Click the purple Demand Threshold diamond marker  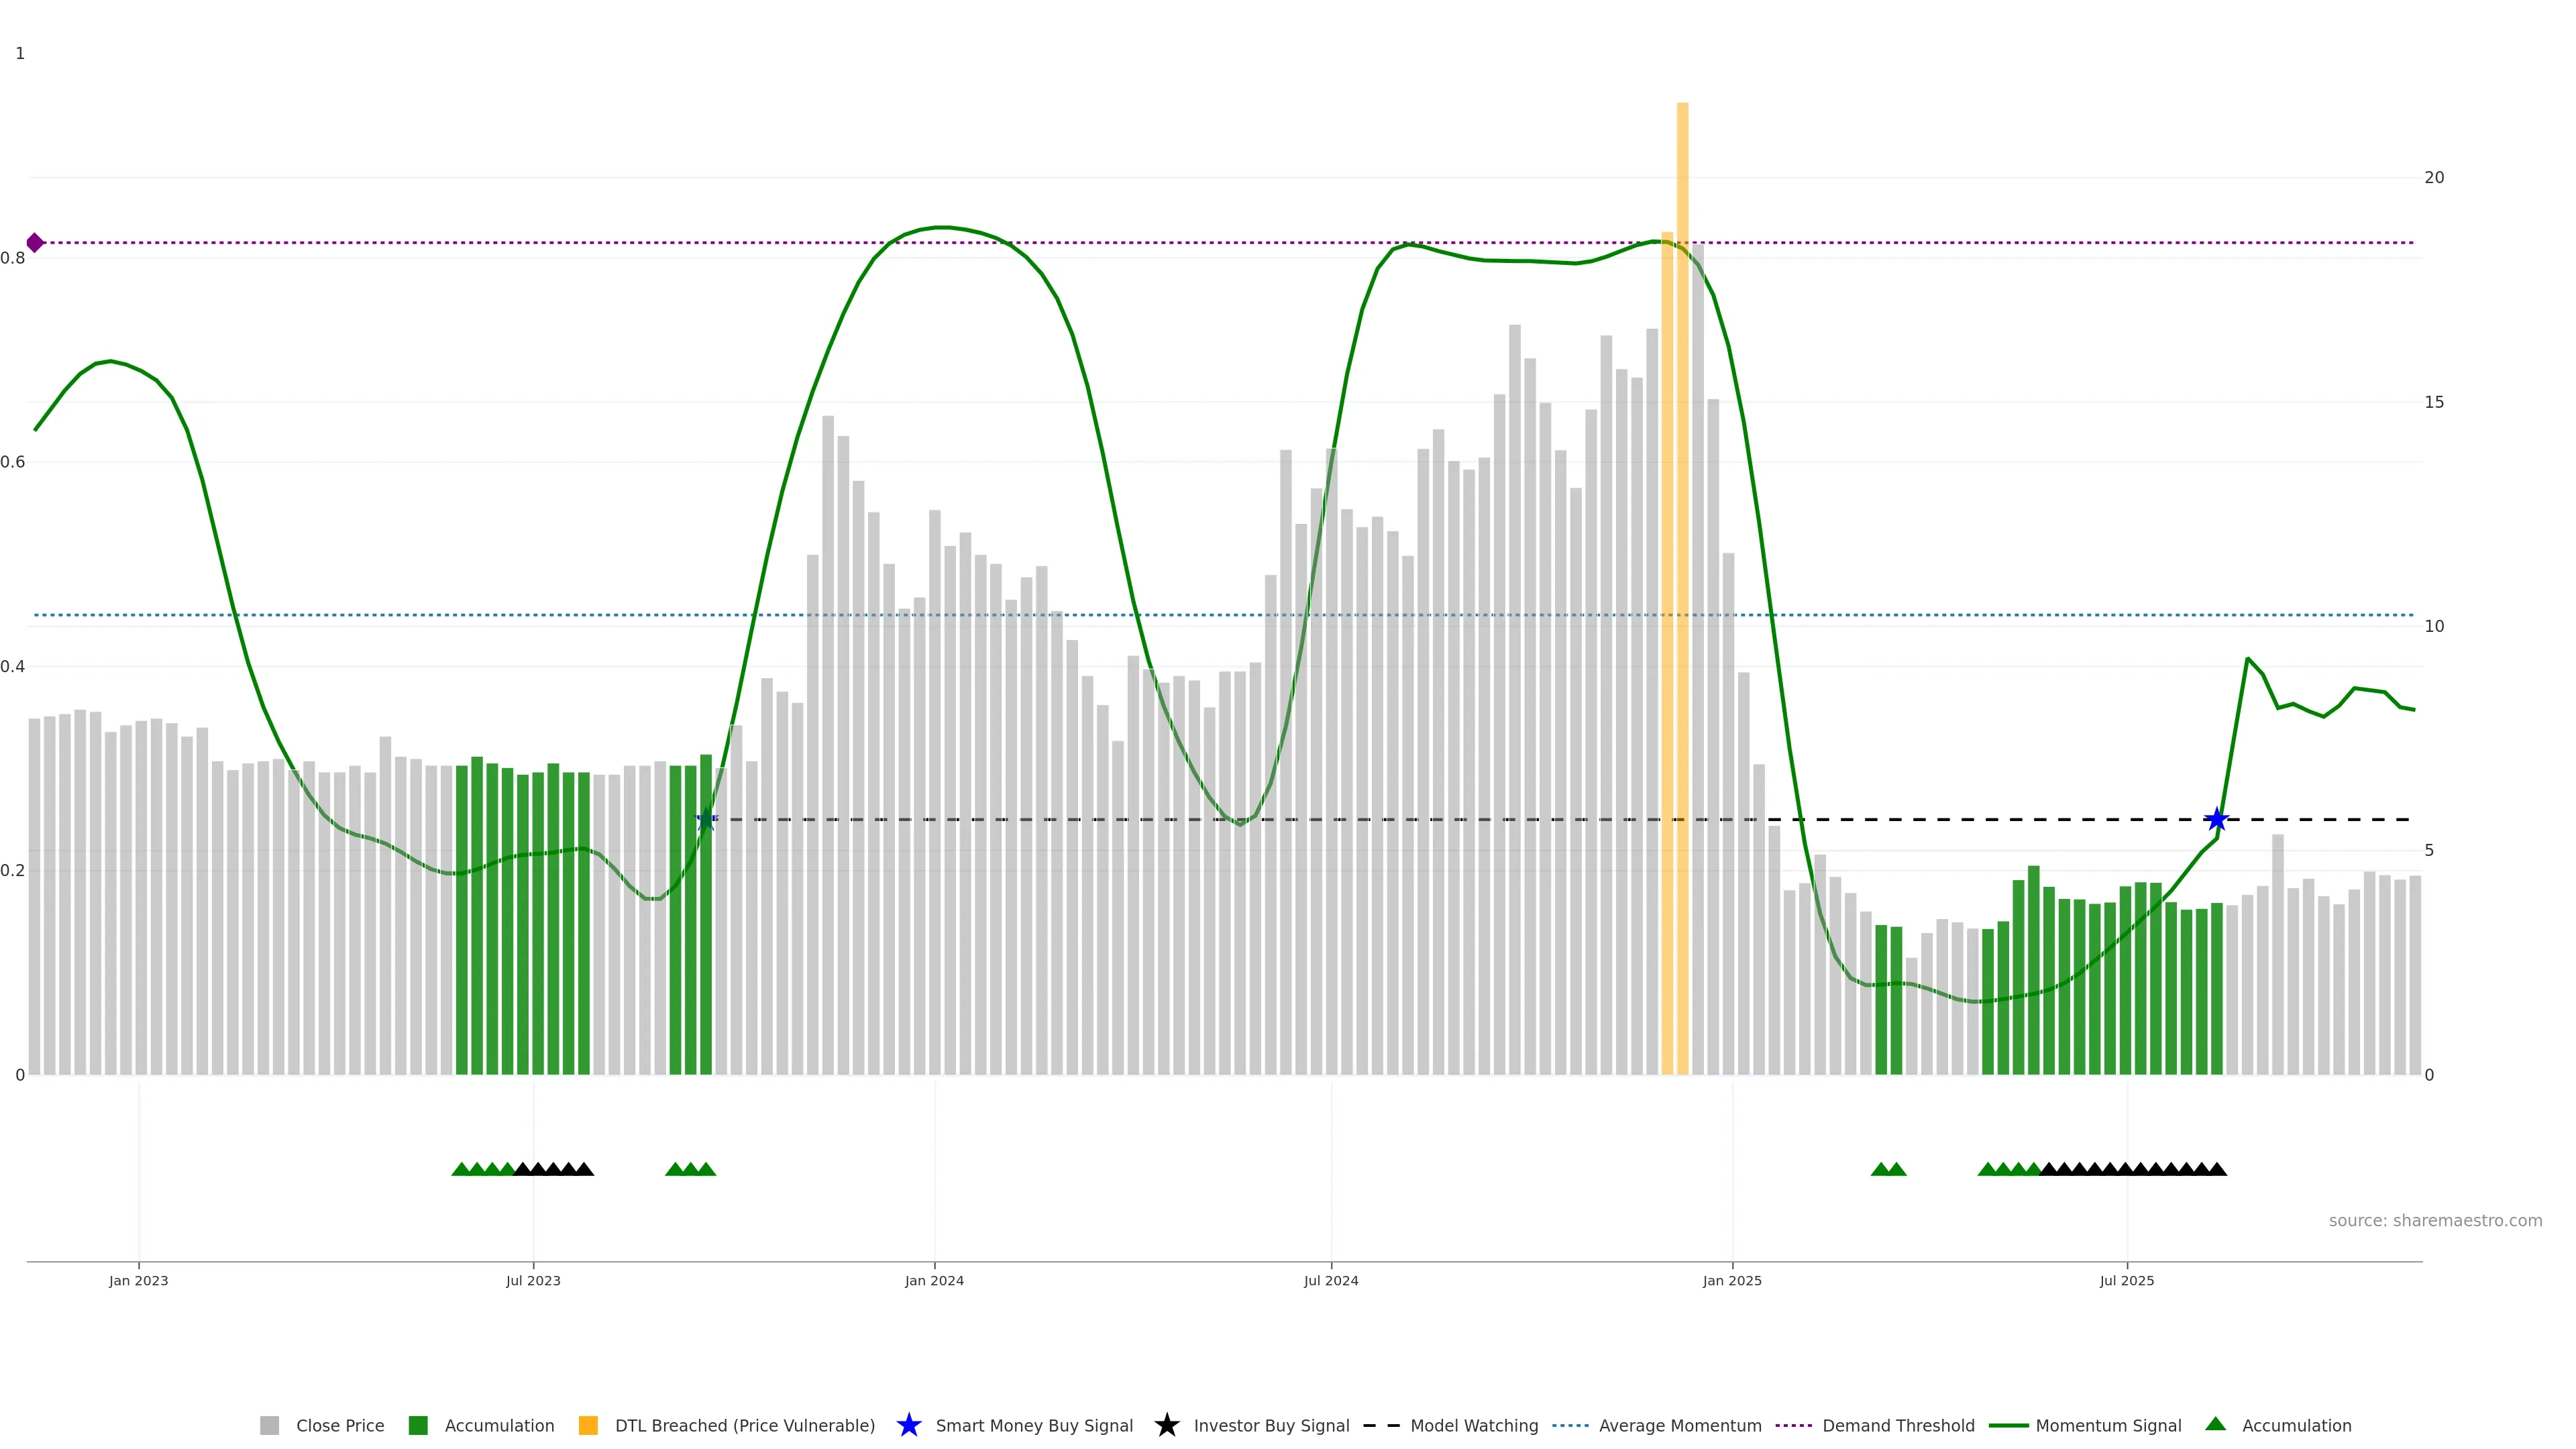point(35,243)
